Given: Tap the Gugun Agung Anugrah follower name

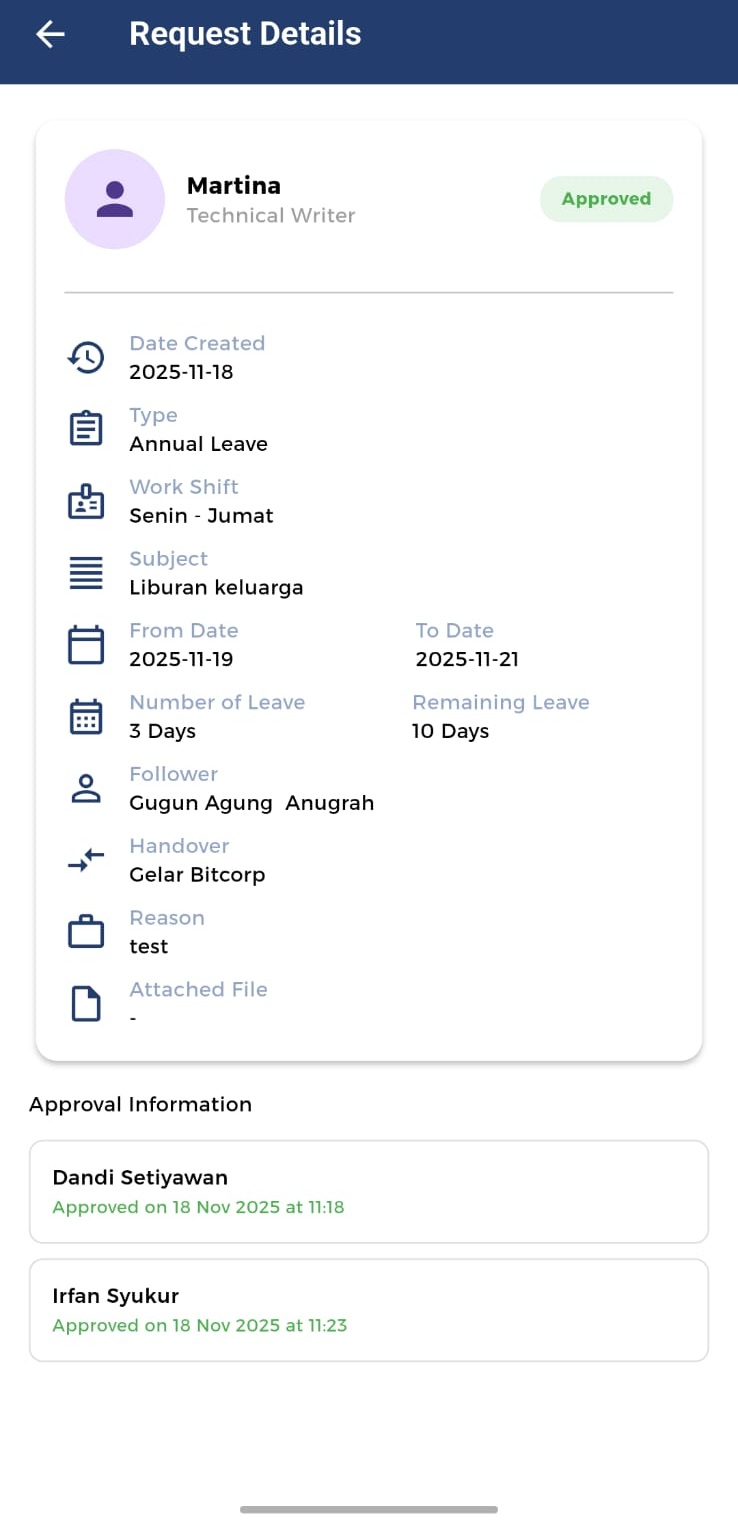Looking at the screenshot, I should 252,803.
